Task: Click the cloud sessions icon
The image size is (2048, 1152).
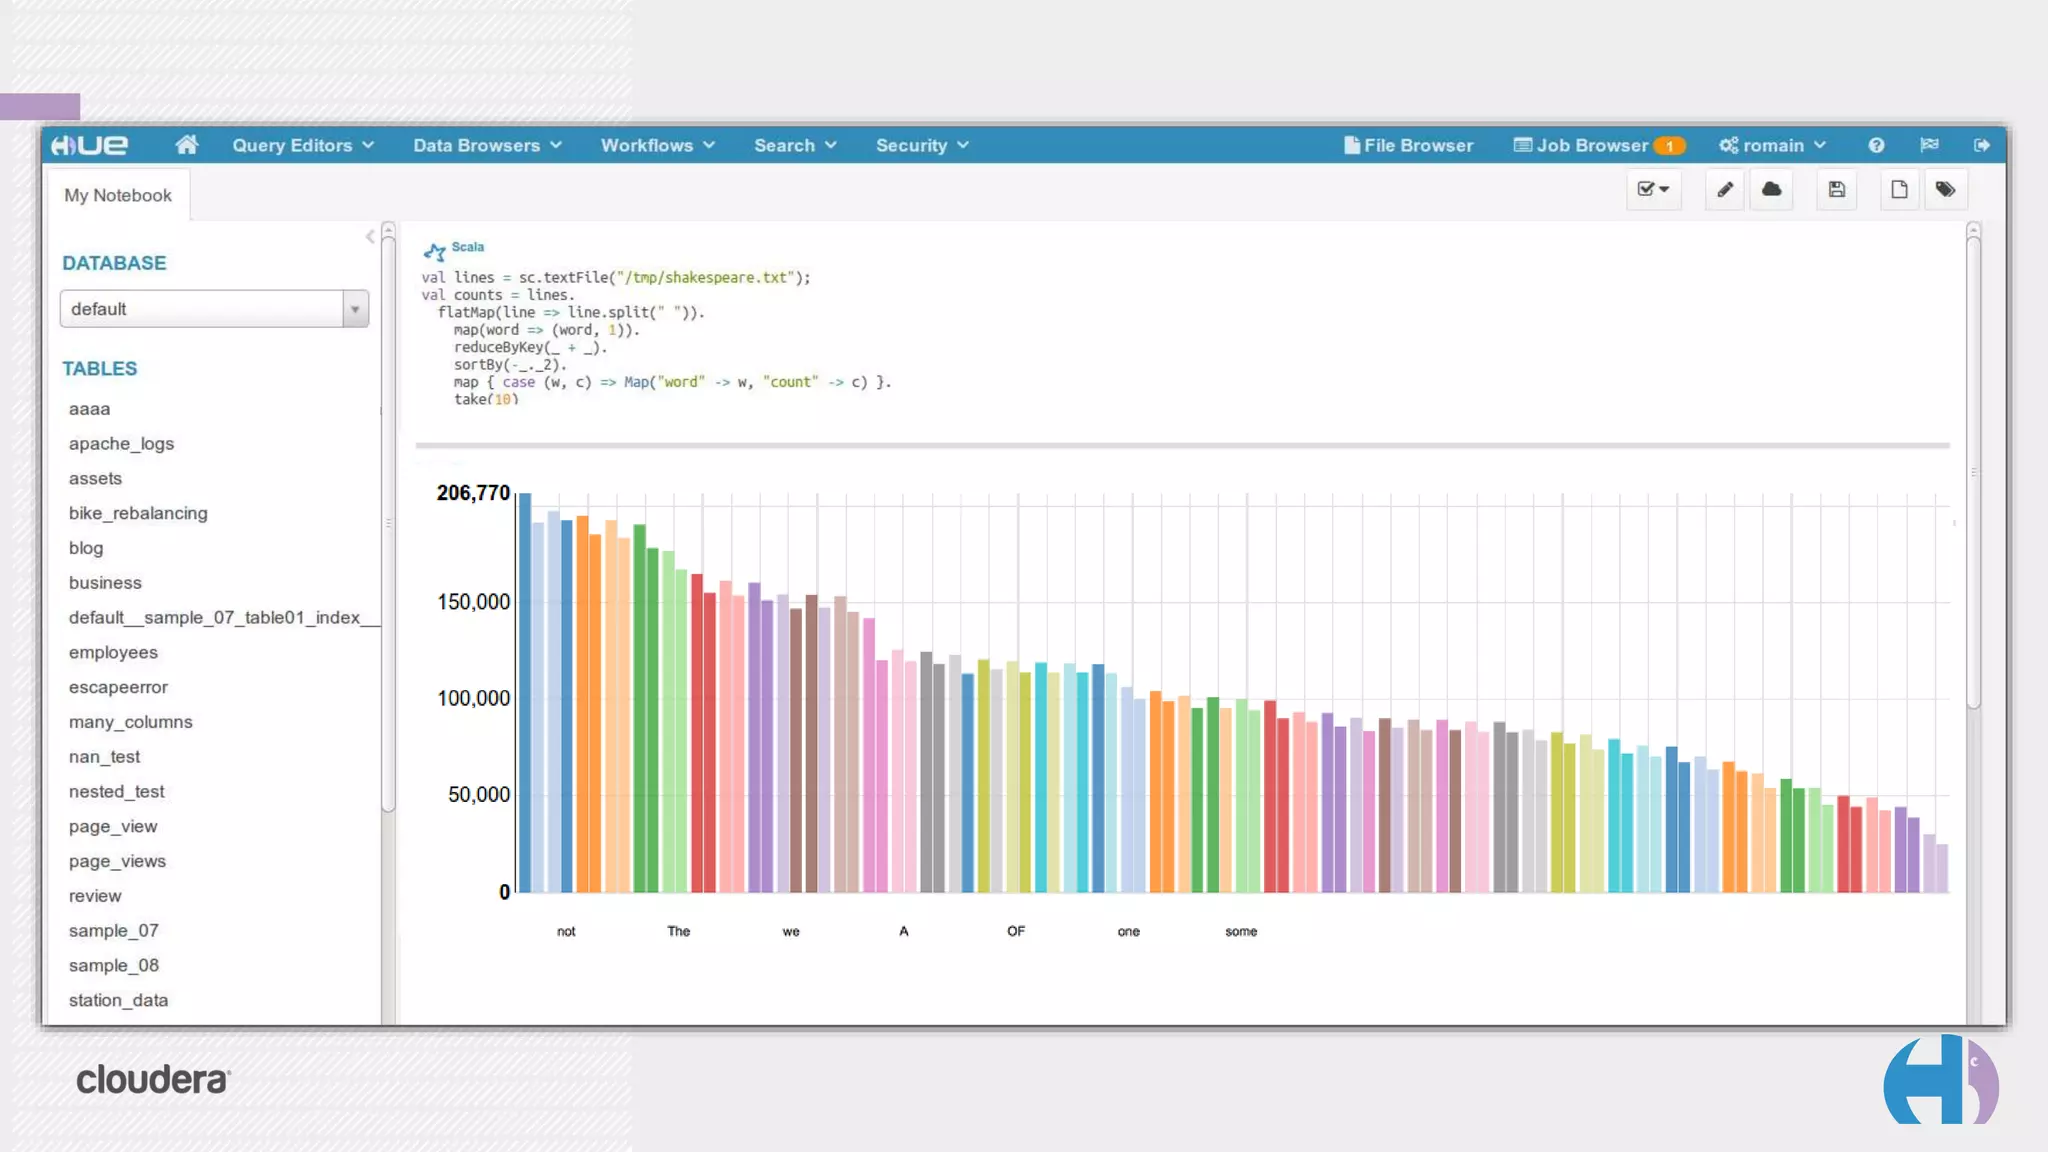Action: 1771,190
